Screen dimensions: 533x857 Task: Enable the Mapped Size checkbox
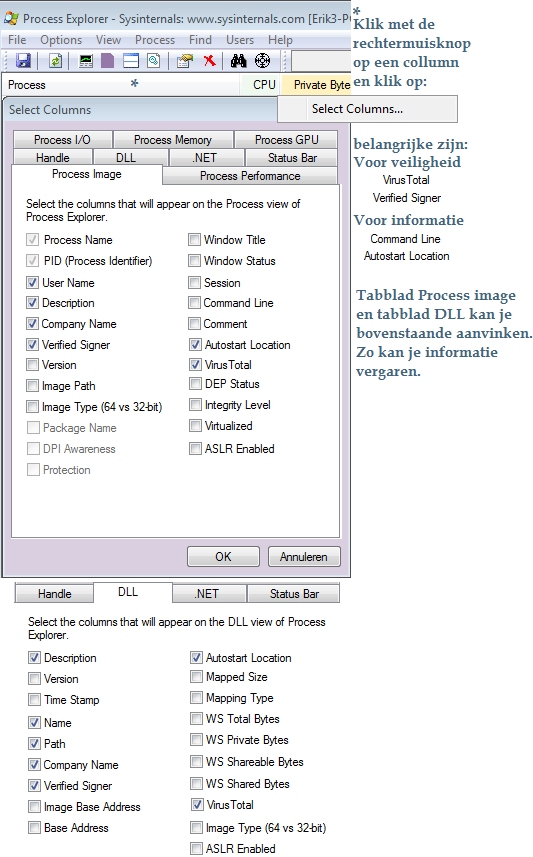click(x=196, y=677)
